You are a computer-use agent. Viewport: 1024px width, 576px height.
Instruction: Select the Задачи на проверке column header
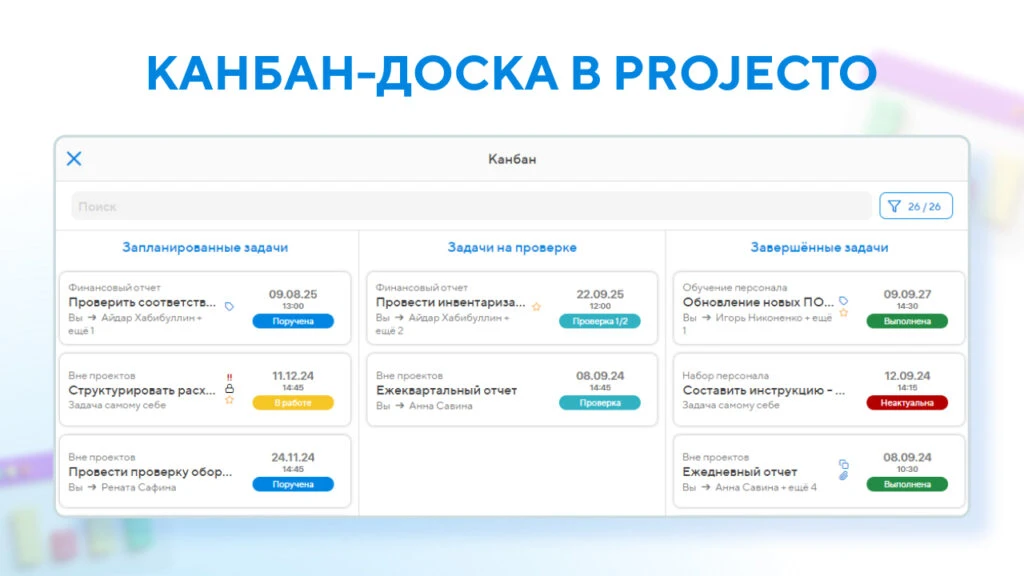(x=512, y=248)
